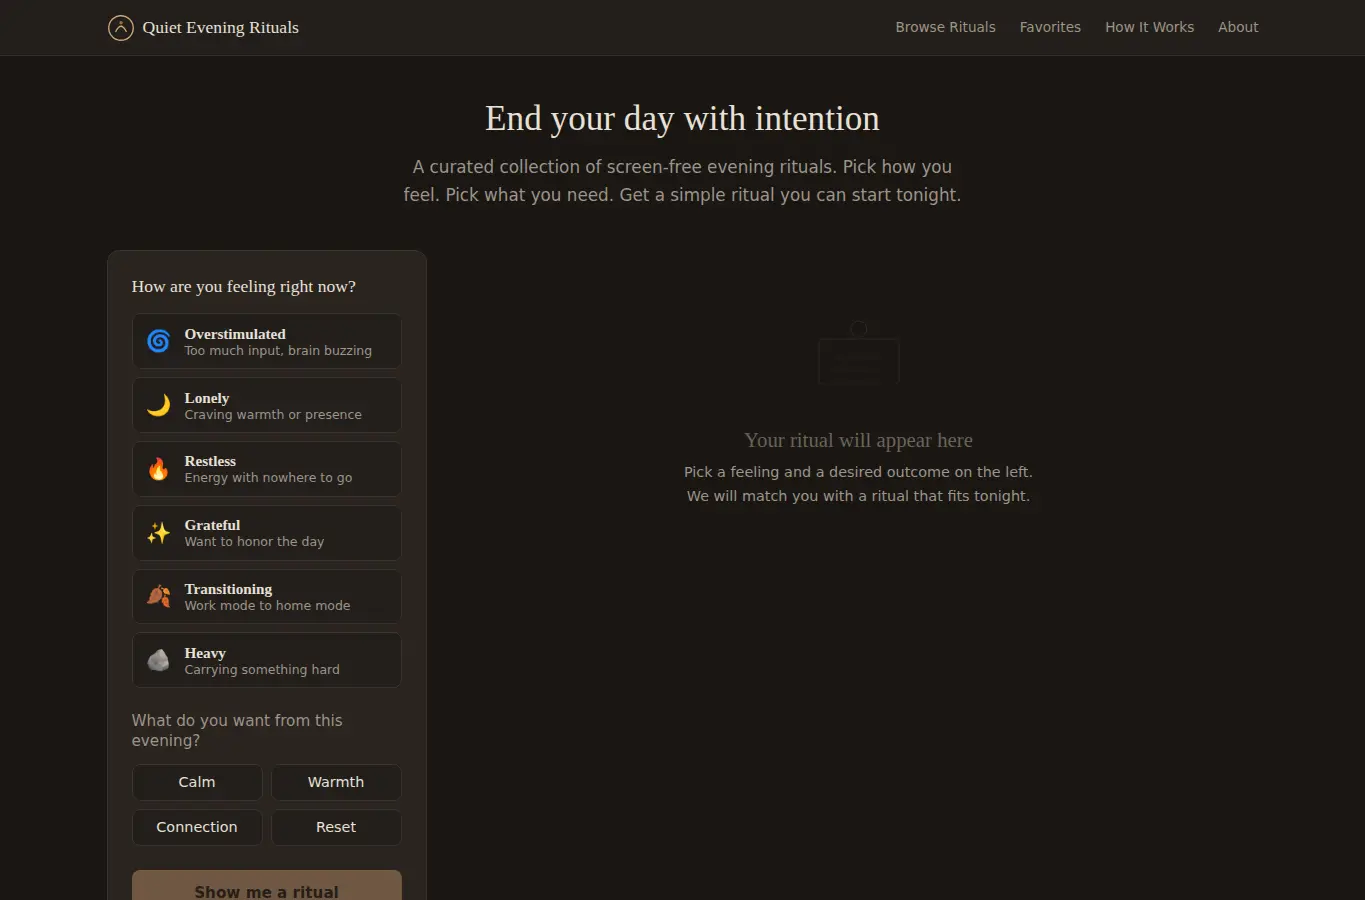Open the How It Works page

point(1149,27)
